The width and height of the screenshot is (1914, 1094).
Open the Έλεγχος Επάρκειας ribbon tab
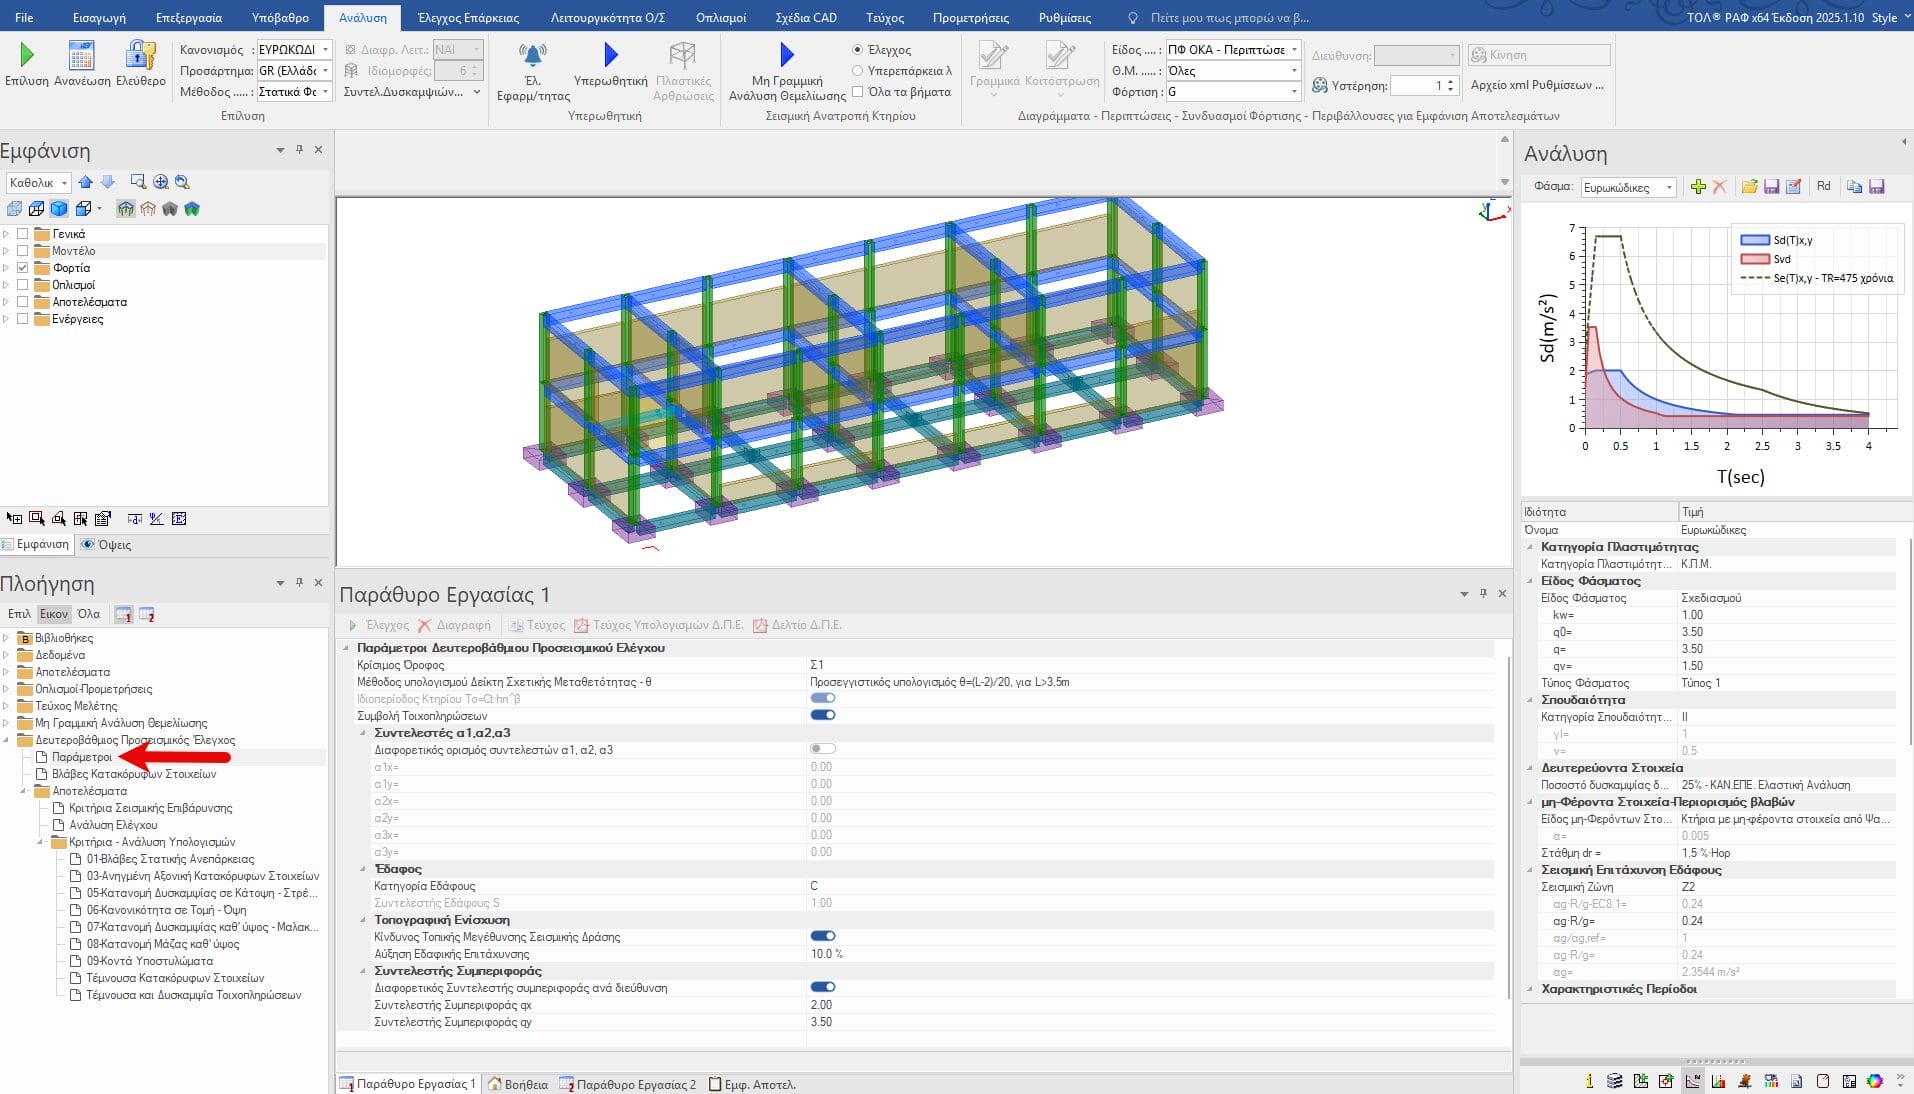coord(468,18)
